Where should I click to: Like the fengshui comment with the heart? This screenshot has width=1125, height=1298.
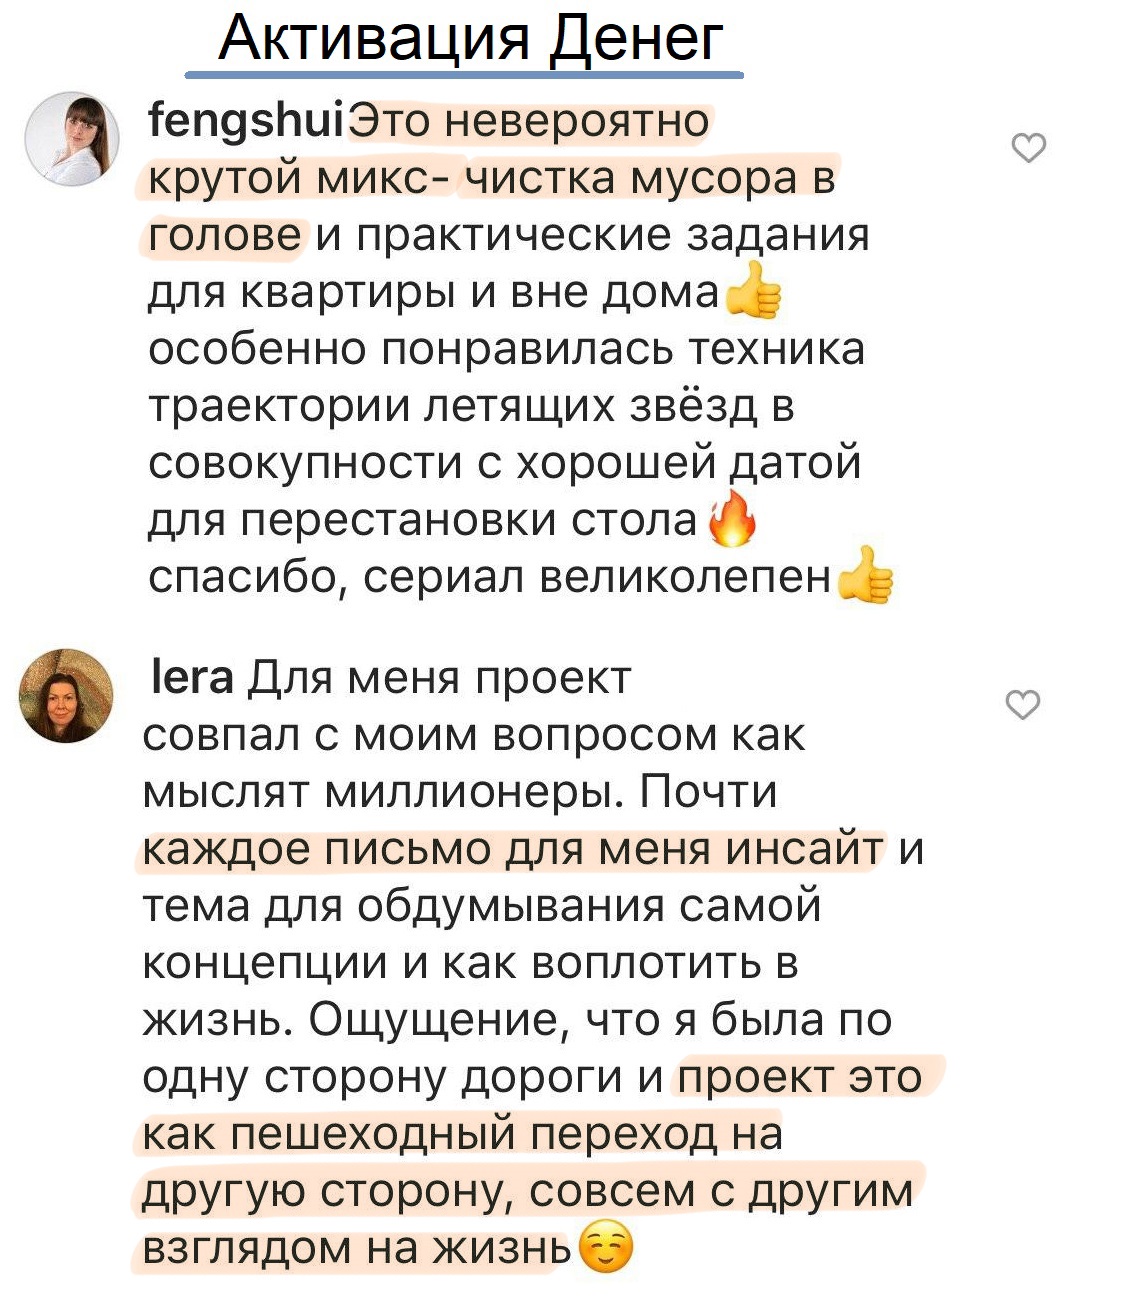(1028, 148)
